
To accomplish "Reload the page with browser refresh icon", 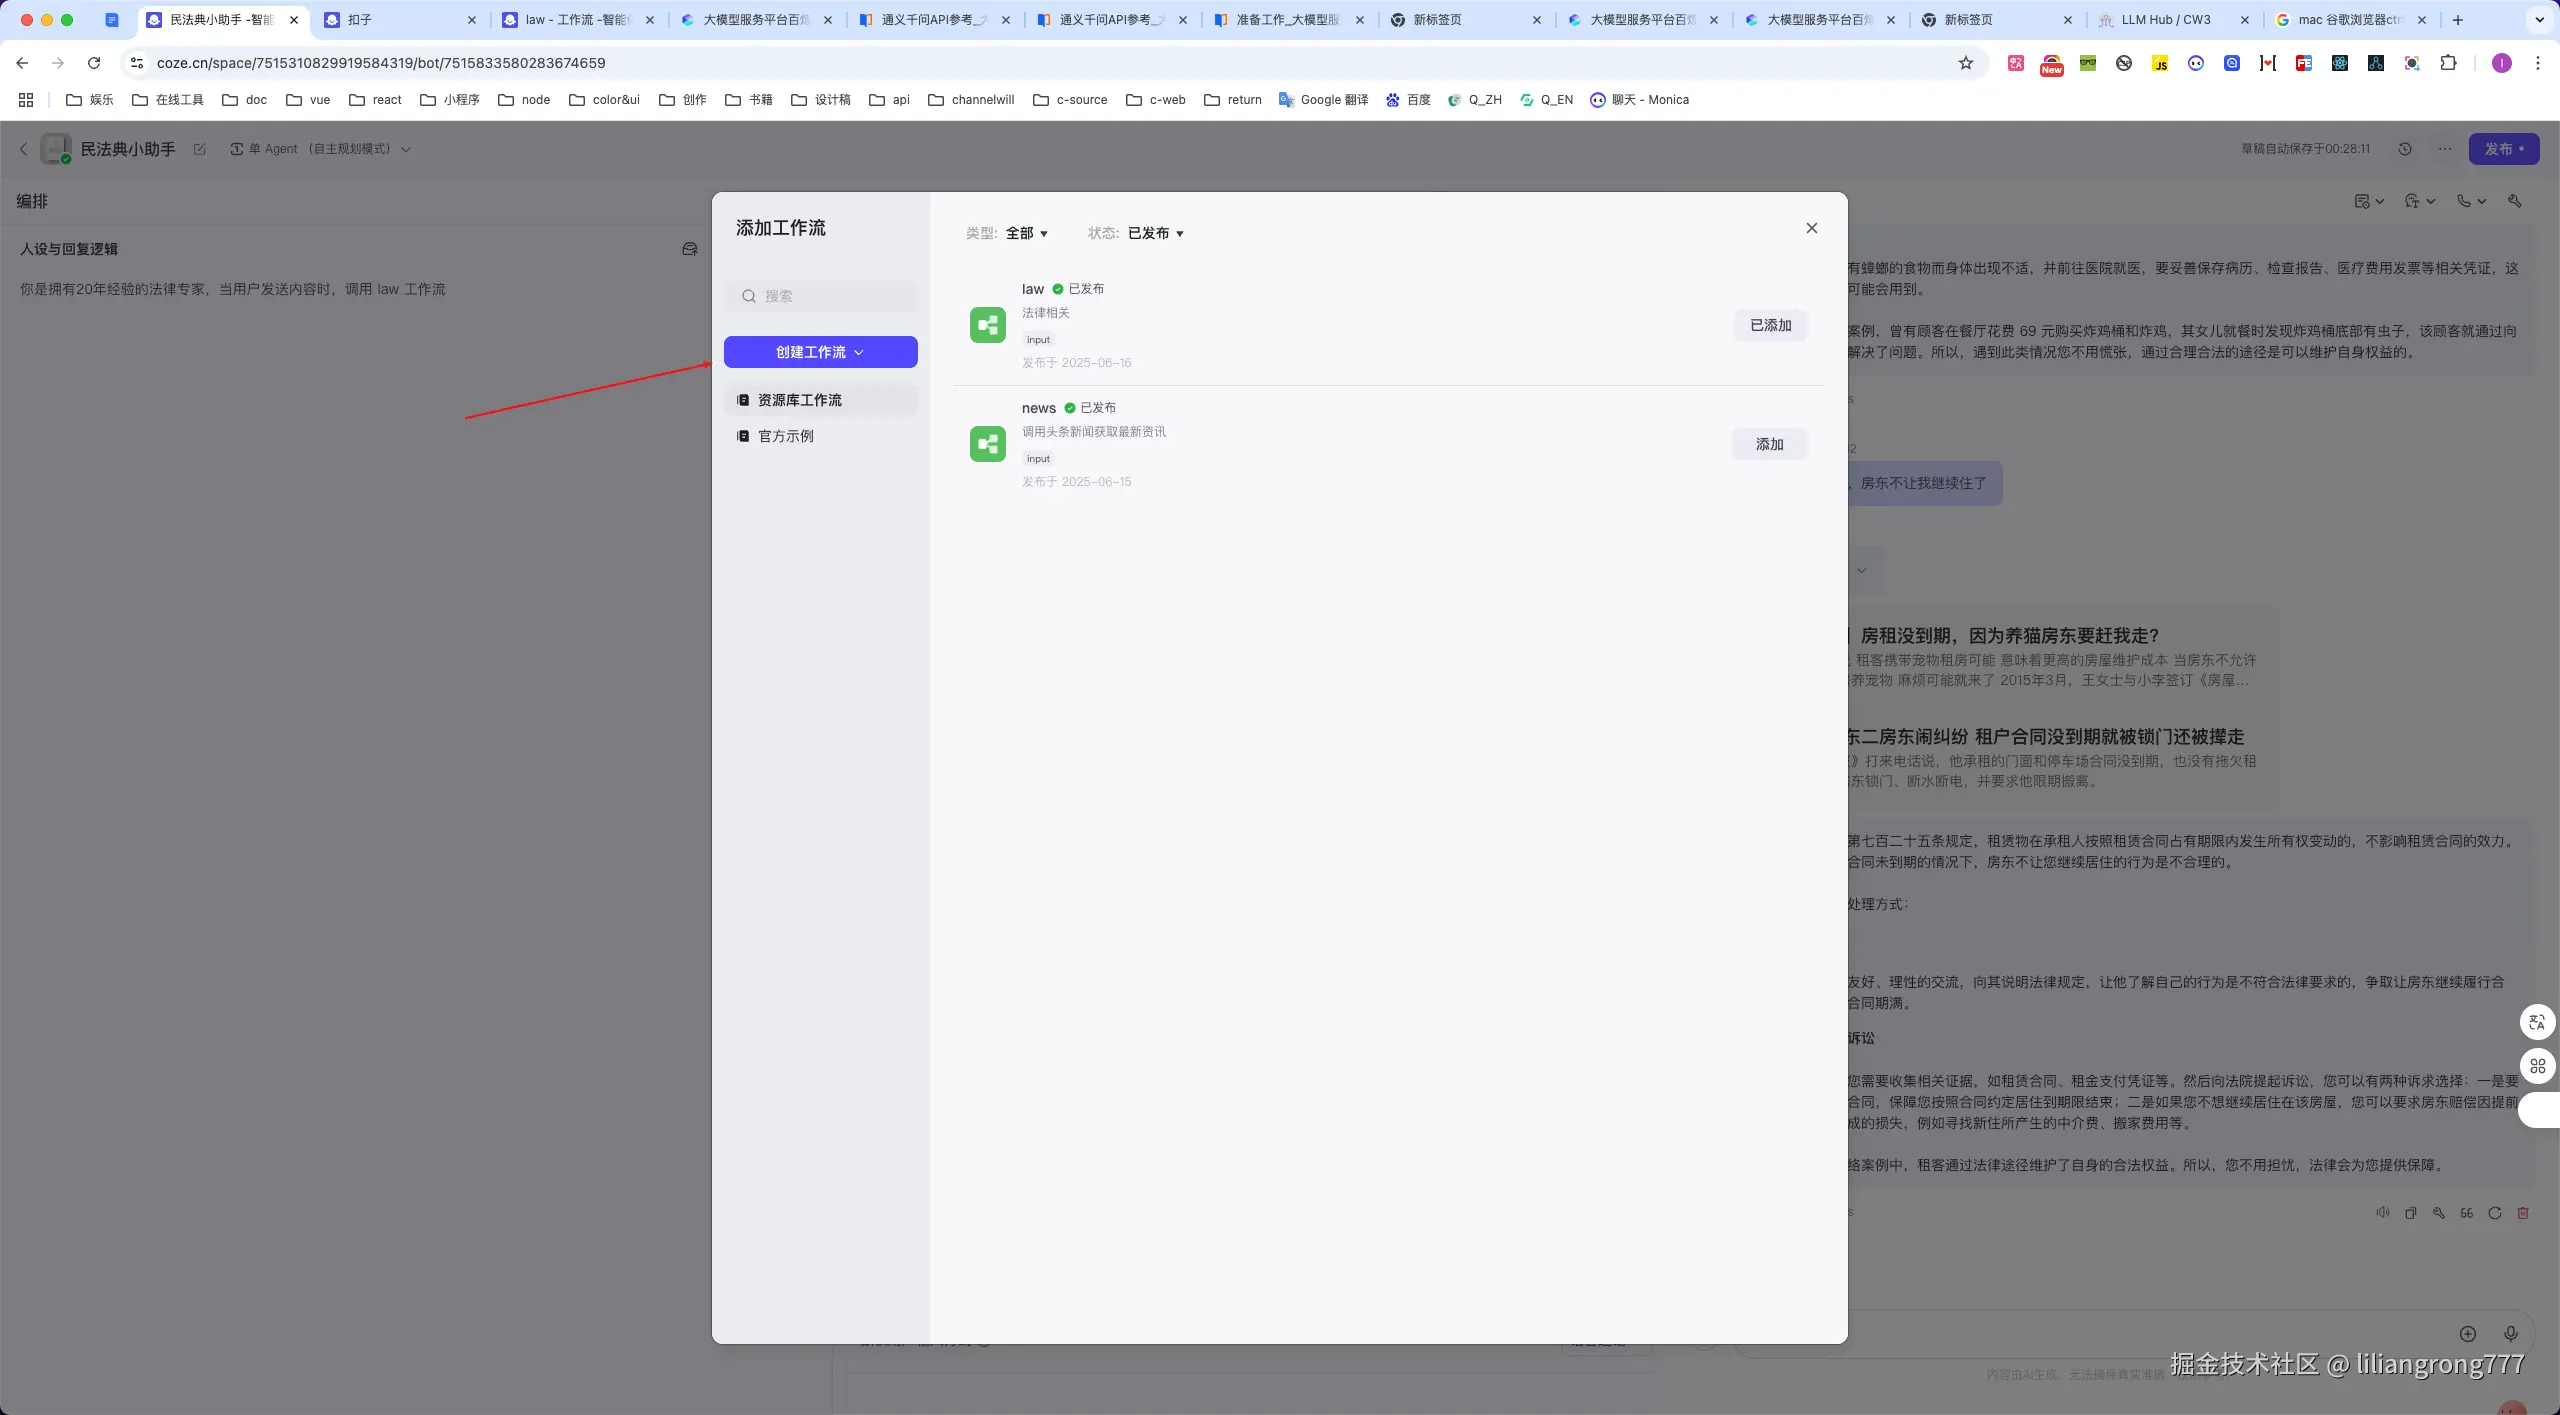I will [x=94, y=63].
